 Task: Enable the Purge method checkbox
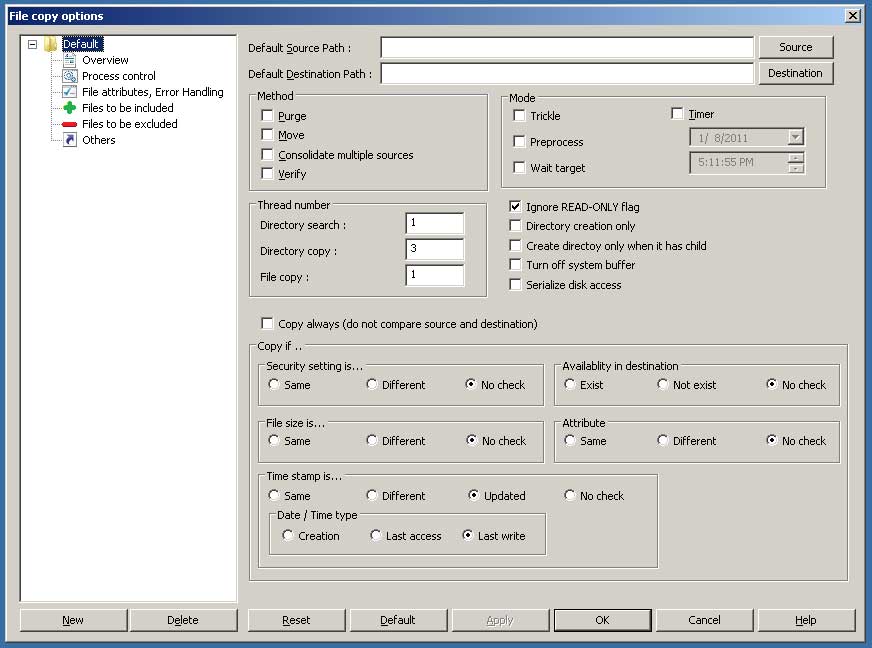click(x=267, y=116)
